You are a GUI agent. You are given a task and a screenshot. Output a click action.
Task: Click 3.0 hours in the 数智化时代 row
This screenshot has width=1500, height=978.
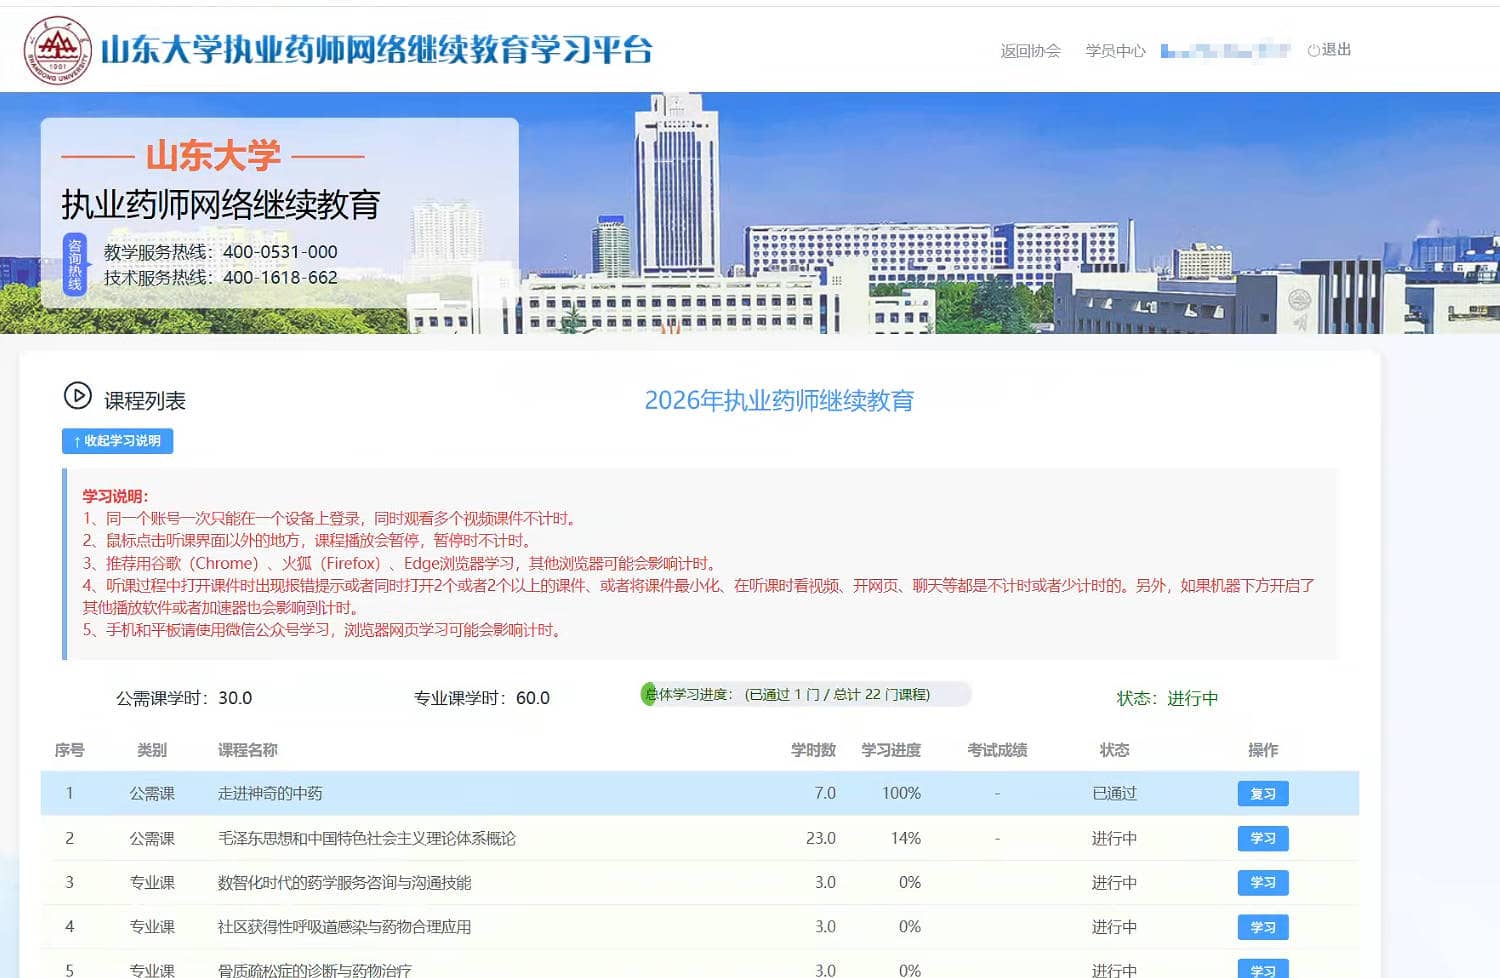(x=825, y=883)
